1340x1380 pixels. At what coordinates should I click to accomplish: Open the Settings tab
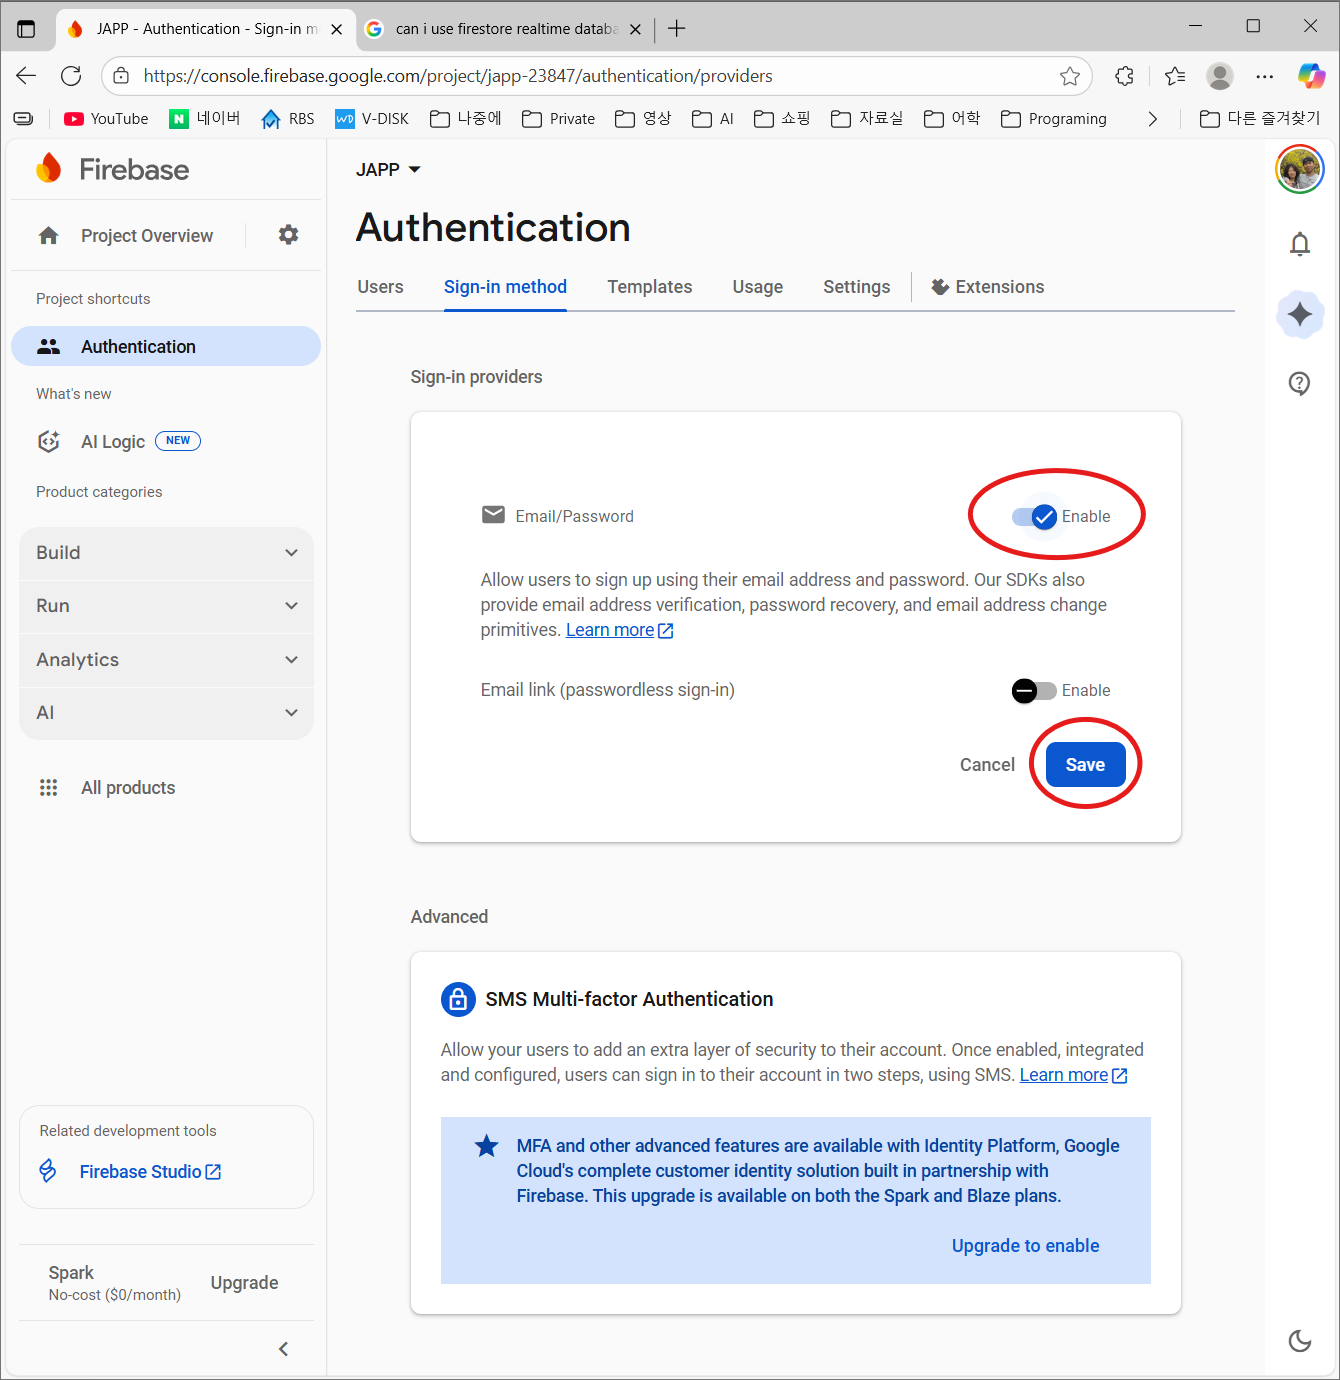point(857,287)
